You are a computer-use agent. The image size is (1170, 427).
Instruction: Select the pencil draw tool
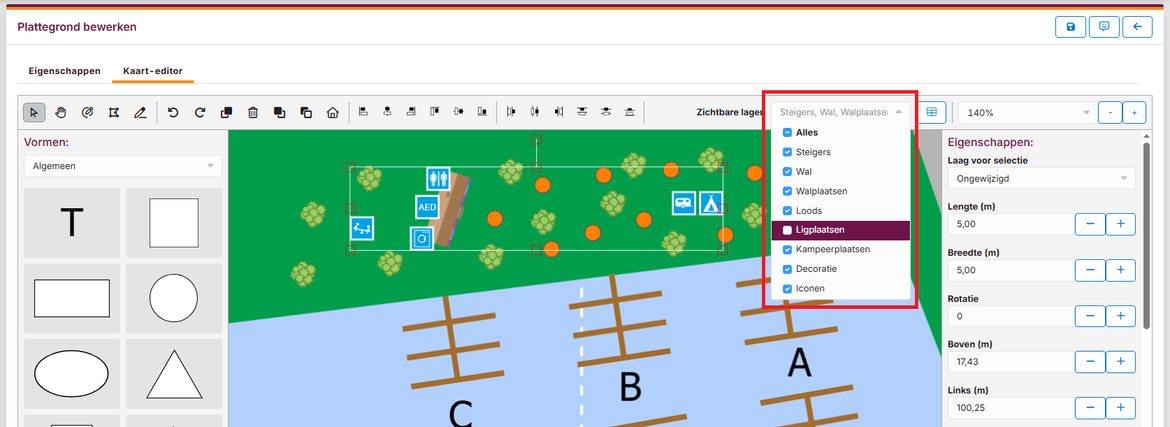(x=140, y=112)
